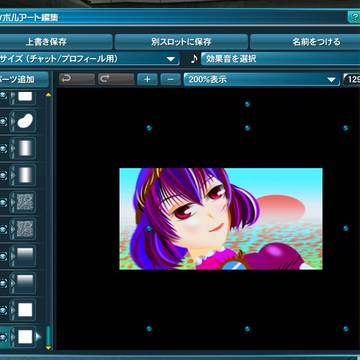Click the 名前をつける button
The height and width of the screenshot is (360, 360).
click(305, 42)
